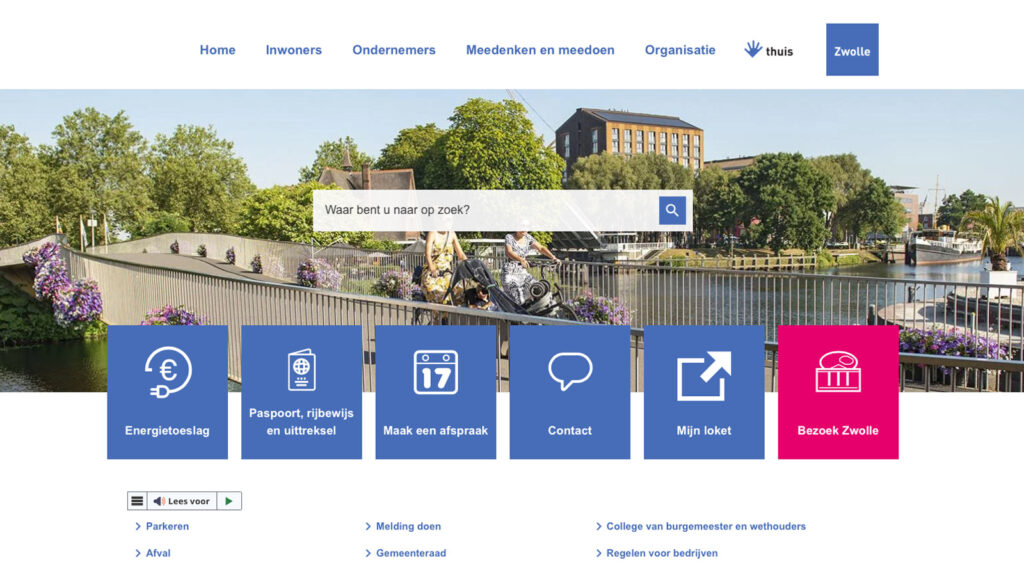Screen dimensions: 1024x576
Task: Open the Maak een afspraak tile
Action: (x=436, y=392)
